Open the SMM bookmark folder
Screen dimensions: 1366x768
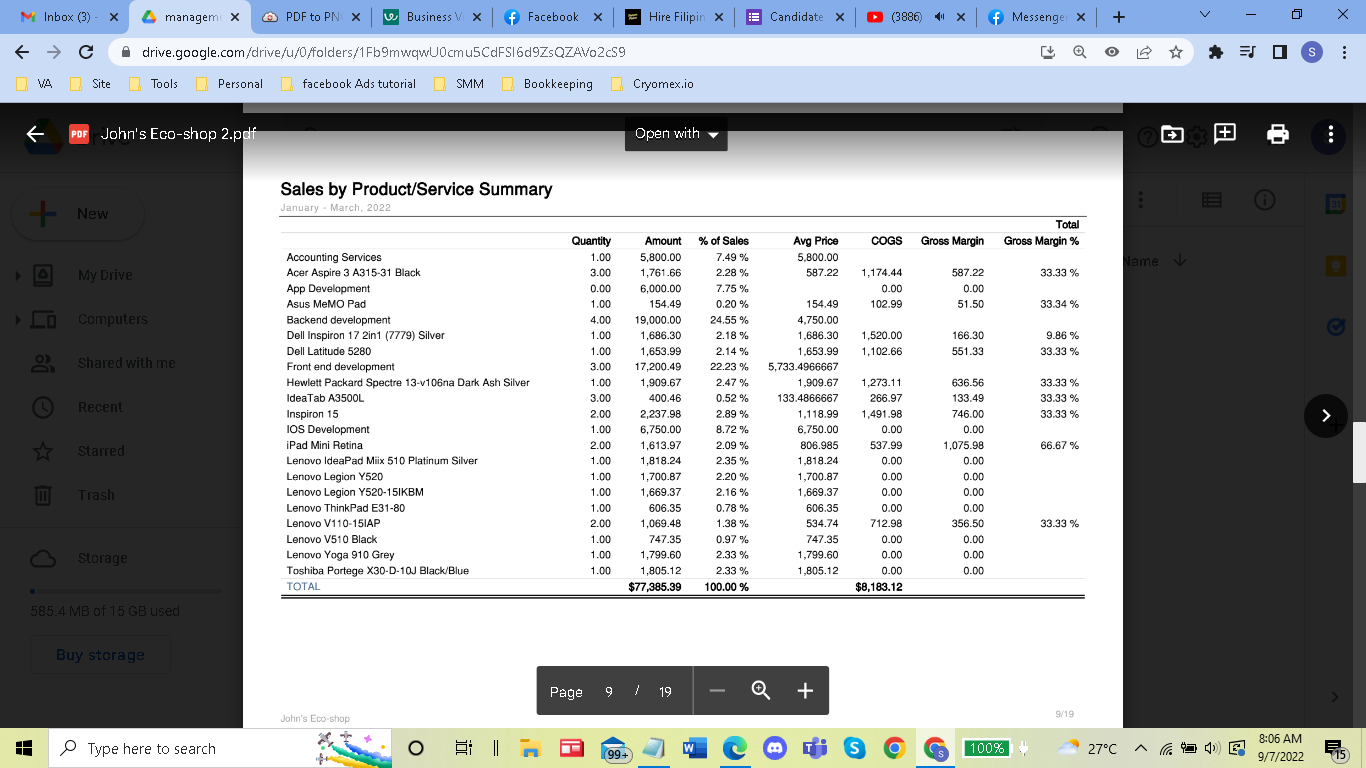[459, 84]
